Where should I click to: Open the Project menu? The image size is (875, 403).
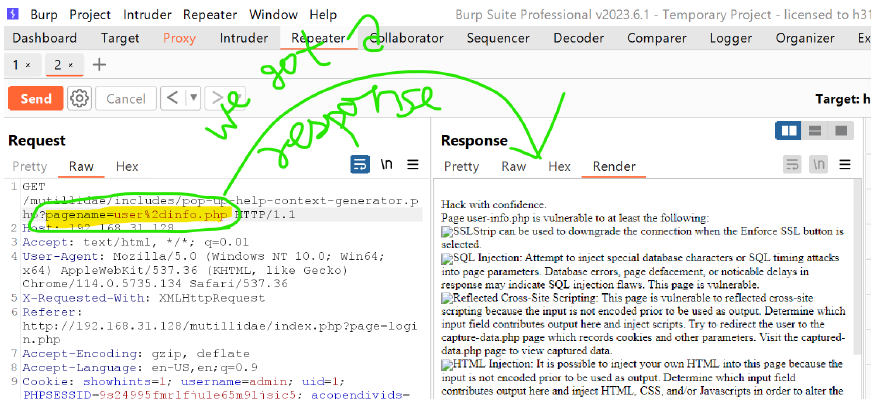pos(90,15)
